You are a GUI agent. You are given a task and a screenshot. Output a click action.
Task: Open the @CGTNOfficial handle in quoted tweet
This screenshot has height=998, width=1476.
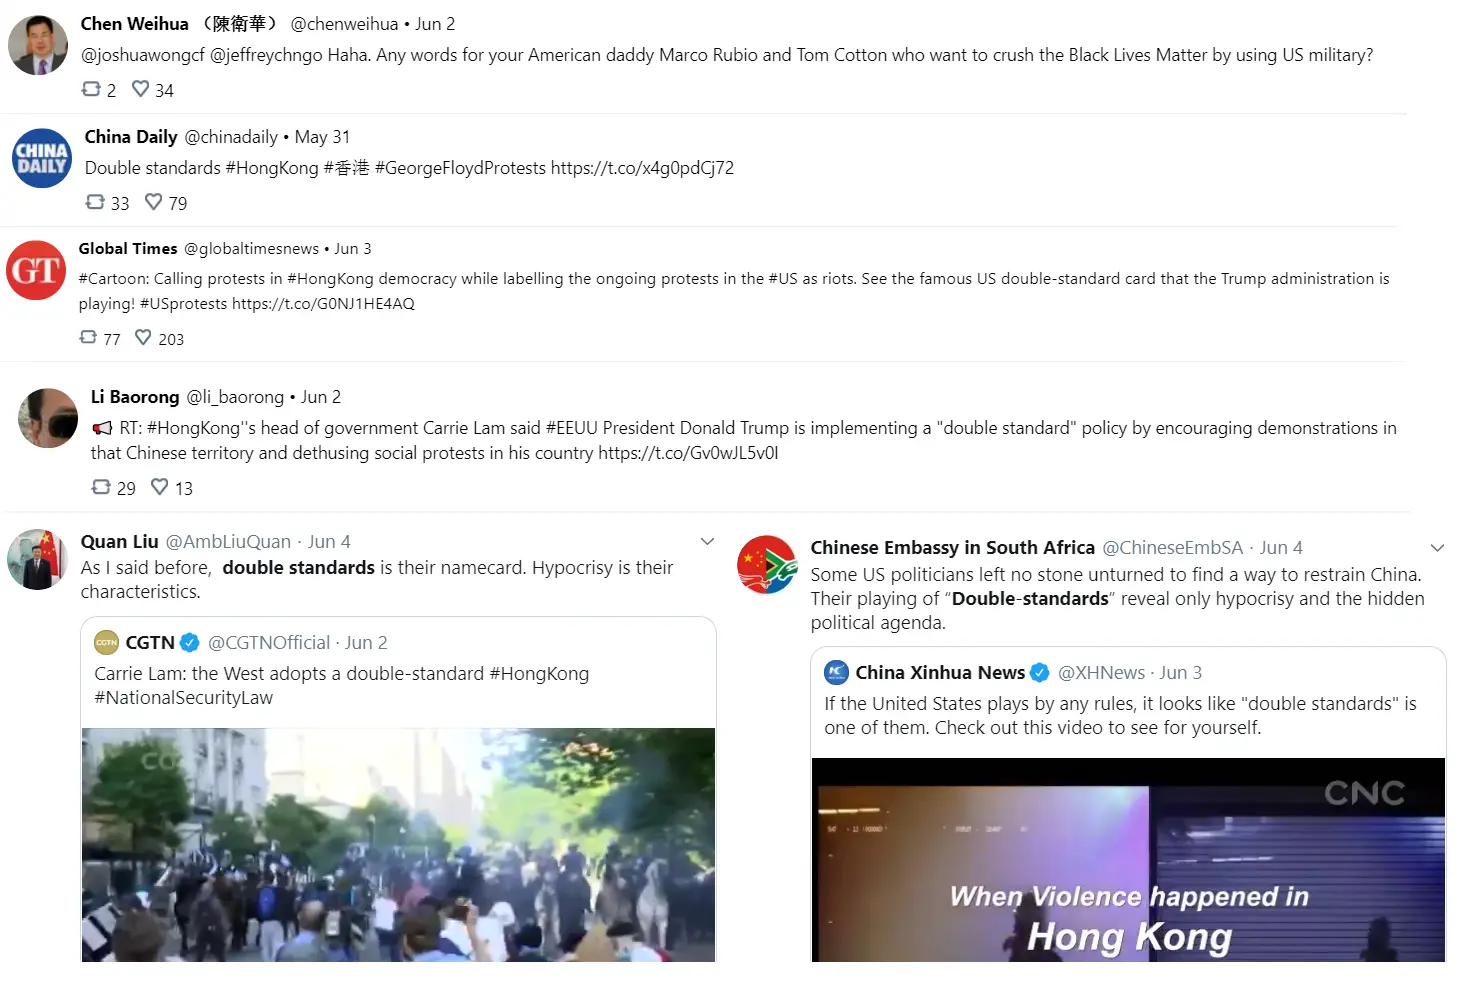(269, 643)
